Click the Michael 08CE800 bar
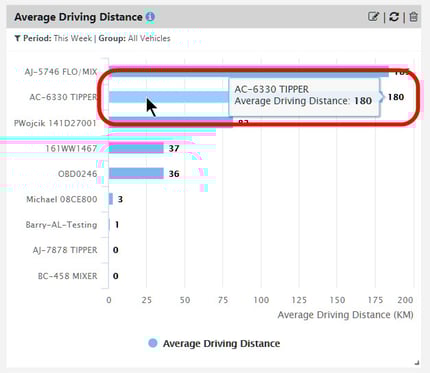Viewport: 430px width, 373px height. tap(111, 199)
